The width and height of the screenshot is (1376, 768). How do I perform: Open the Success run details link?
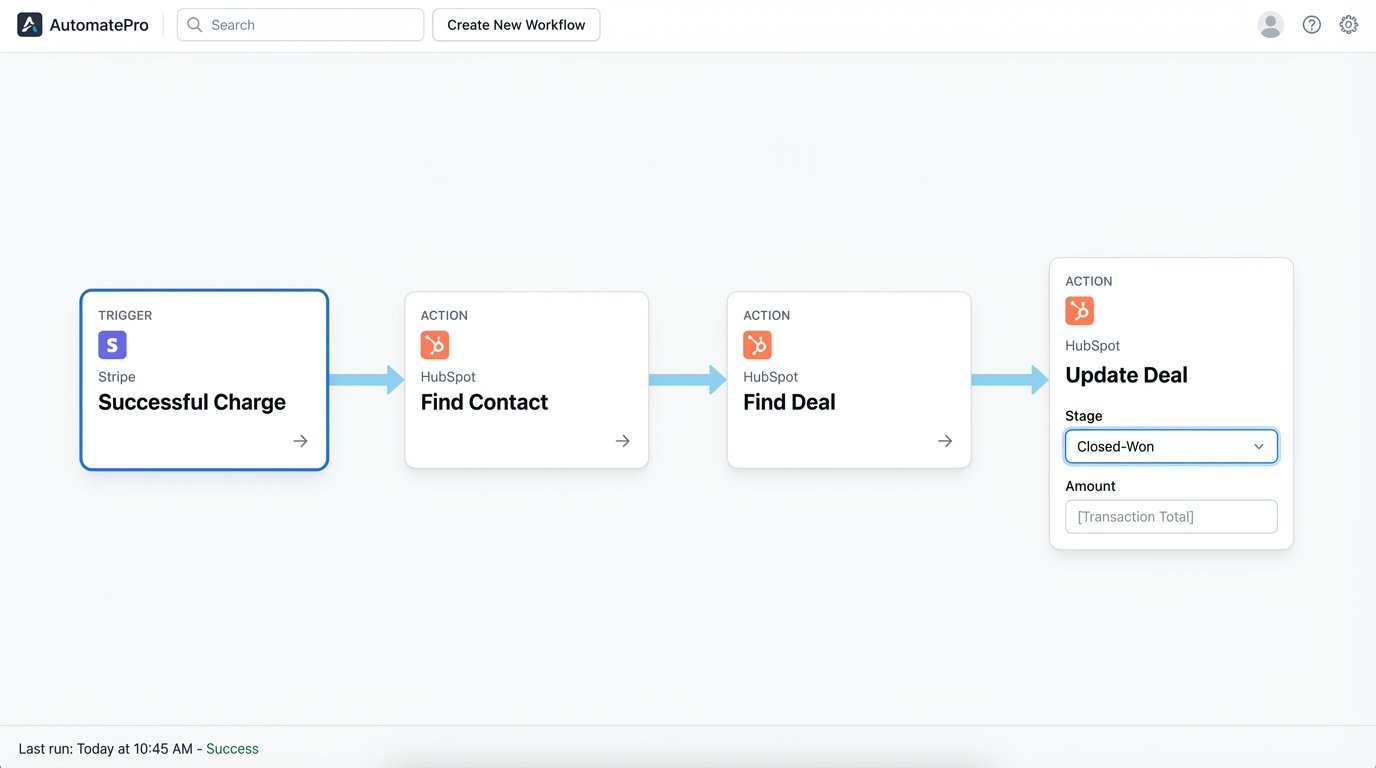[x=232, y=747]
